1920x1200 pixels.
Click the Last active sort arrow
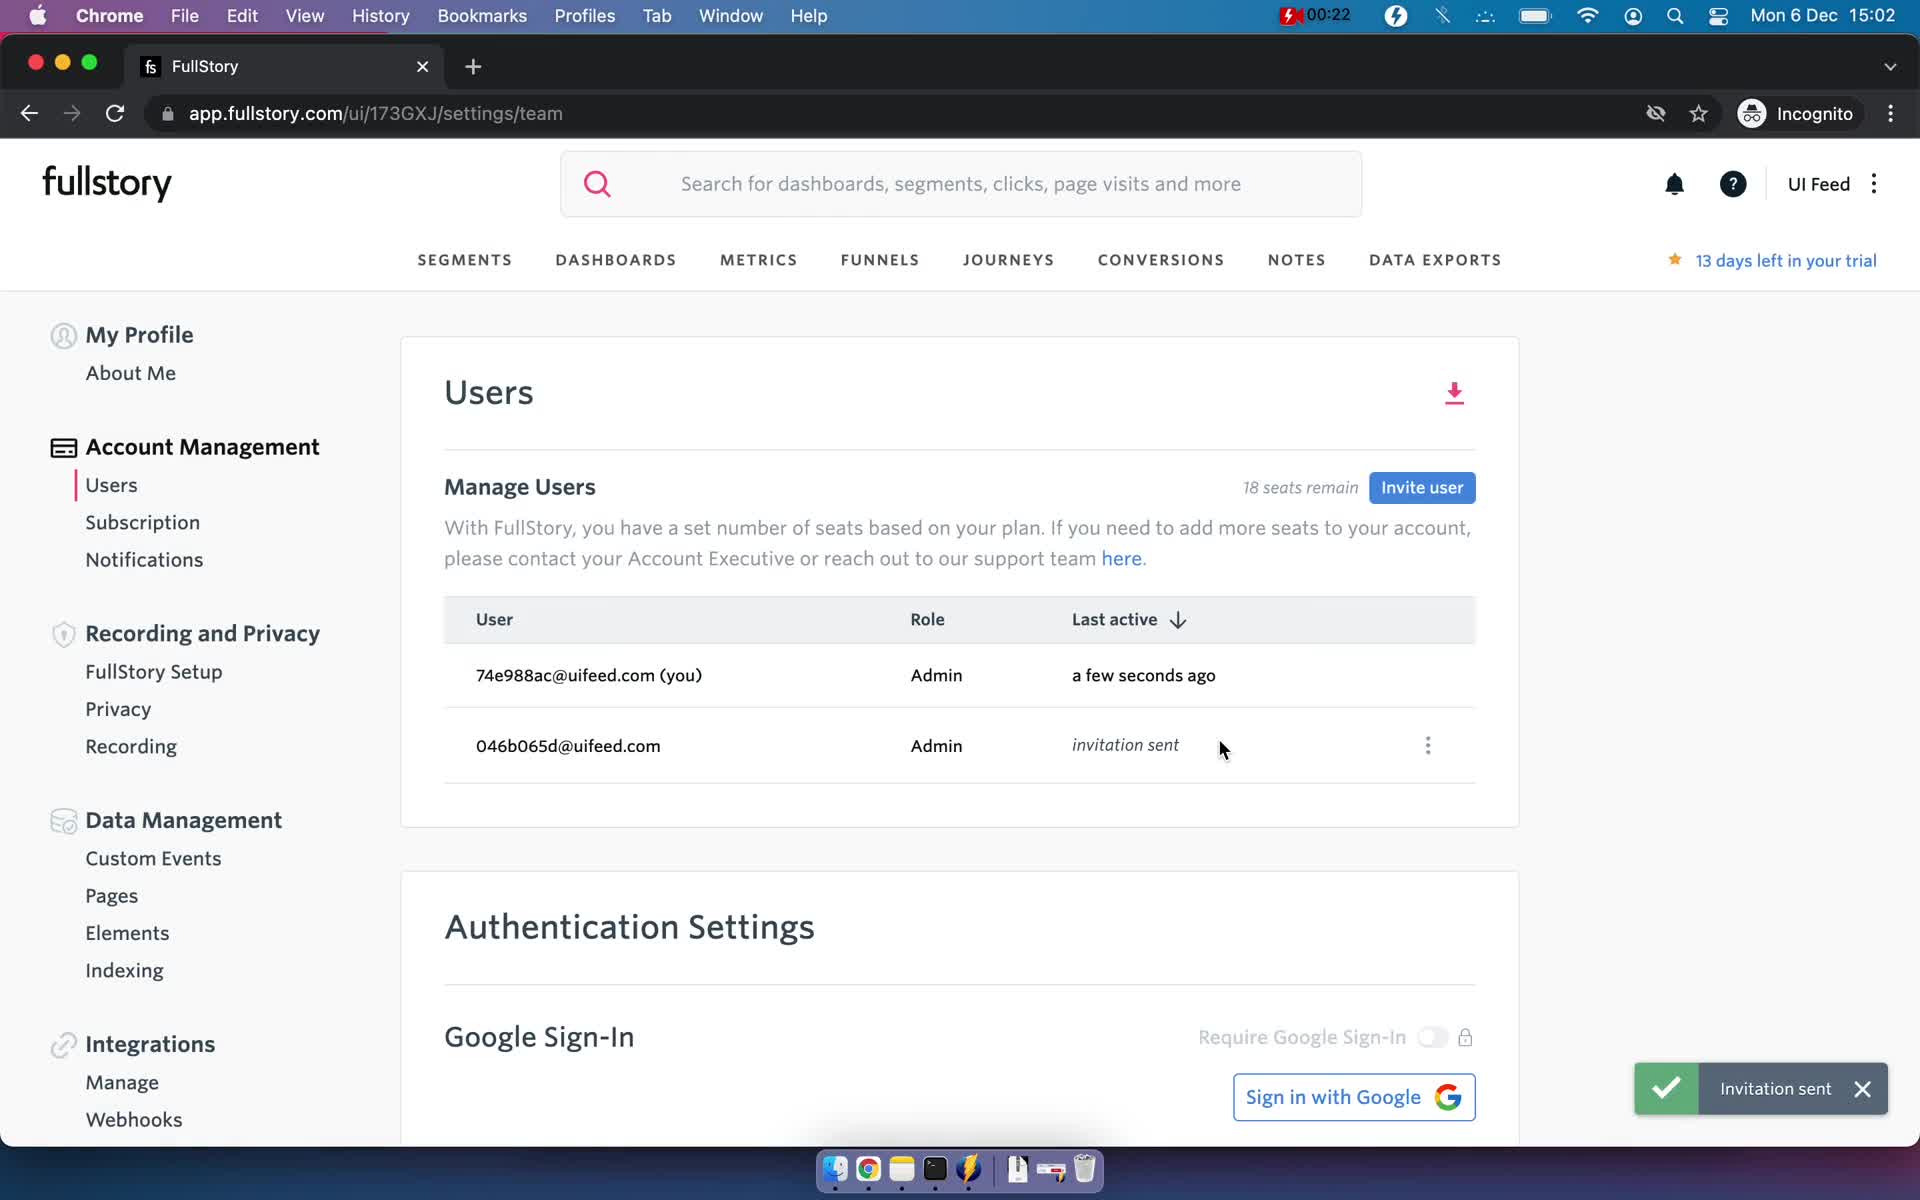[1178, 620]
